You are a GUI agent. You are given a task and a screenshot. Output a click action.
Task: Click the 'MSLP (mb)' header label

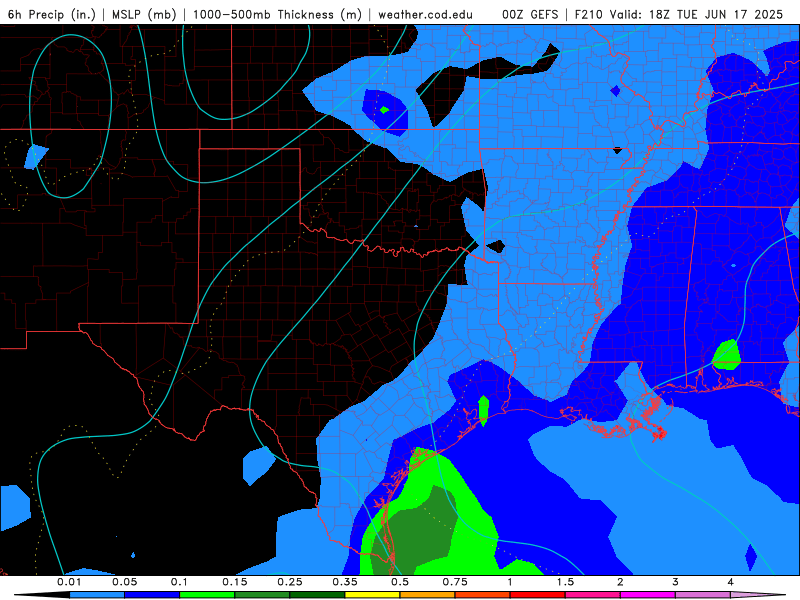(144, 14)
